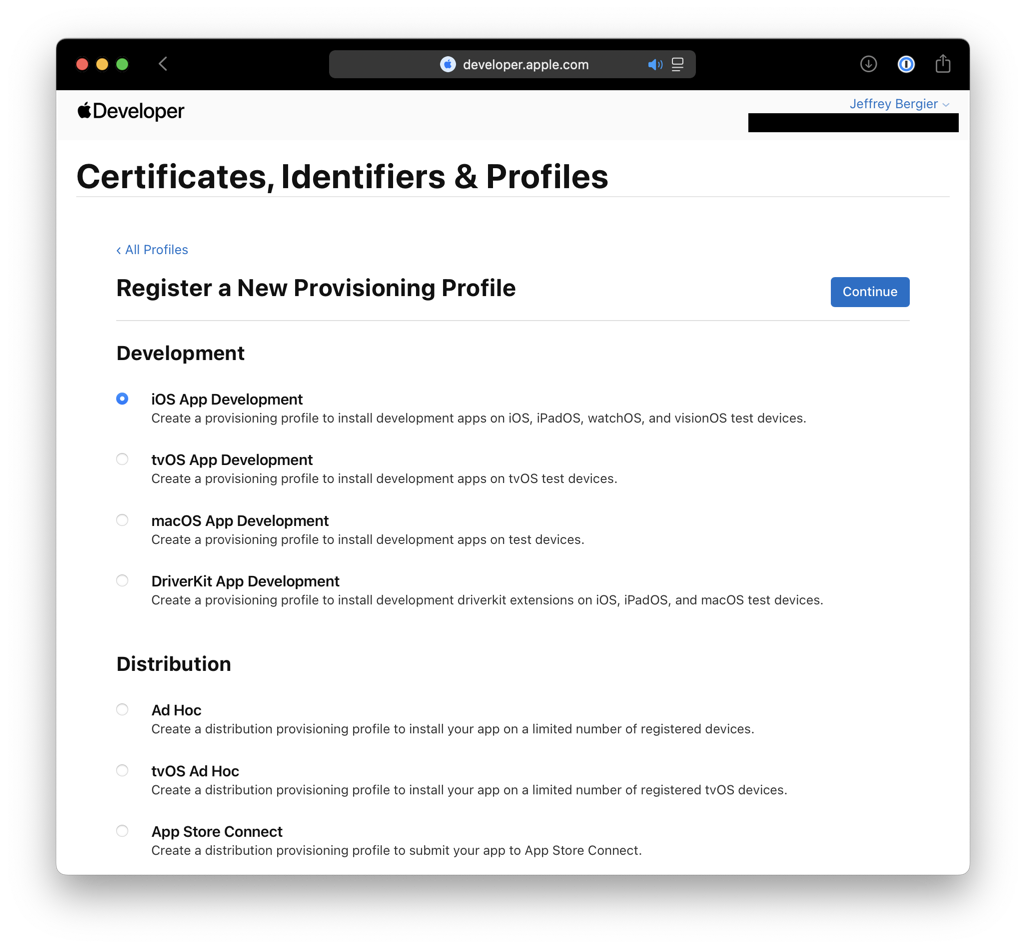The width and height of the screenshot is (1026, 949).
Task: Expand the Jeffrey Bergier account menu
Action: 899,104
